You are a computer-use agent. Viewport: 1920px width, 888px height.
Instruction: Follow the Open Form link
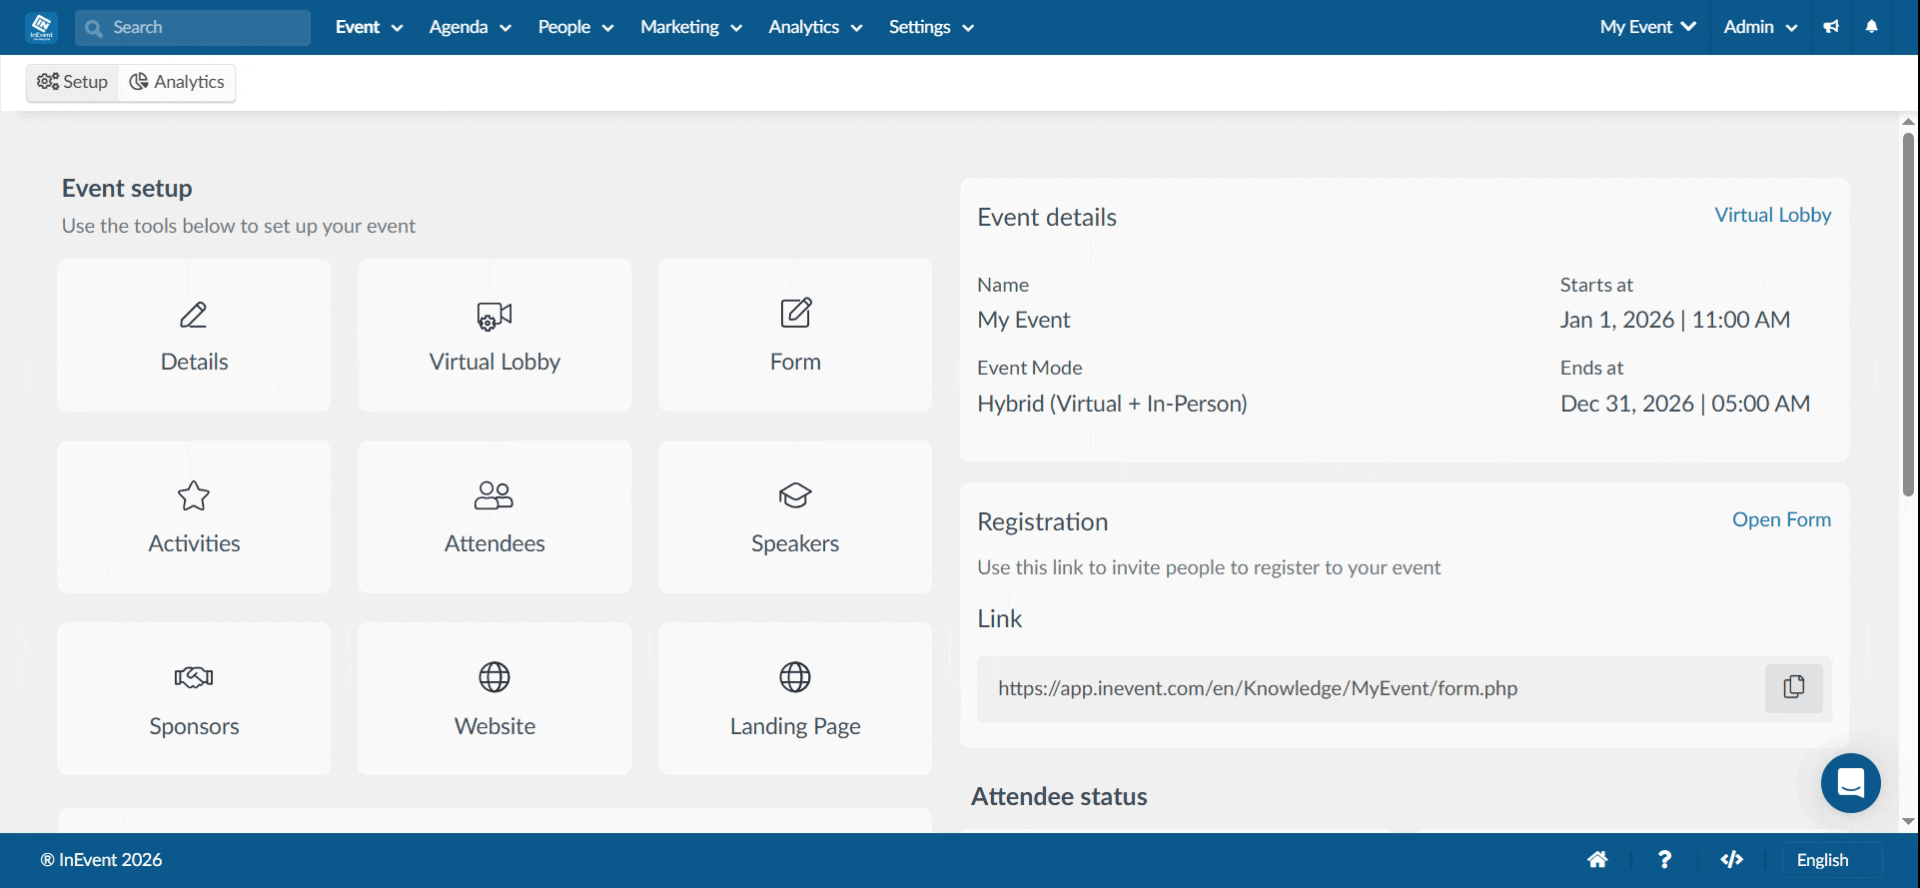1781,519
